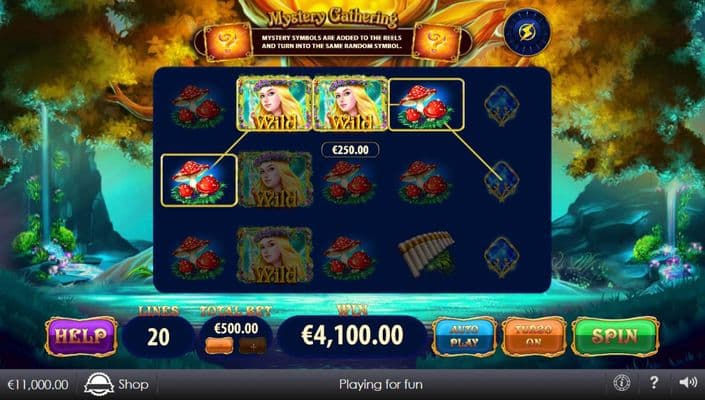Click the highlighted mushroom in middle row
705x400 pixels.
199,180
